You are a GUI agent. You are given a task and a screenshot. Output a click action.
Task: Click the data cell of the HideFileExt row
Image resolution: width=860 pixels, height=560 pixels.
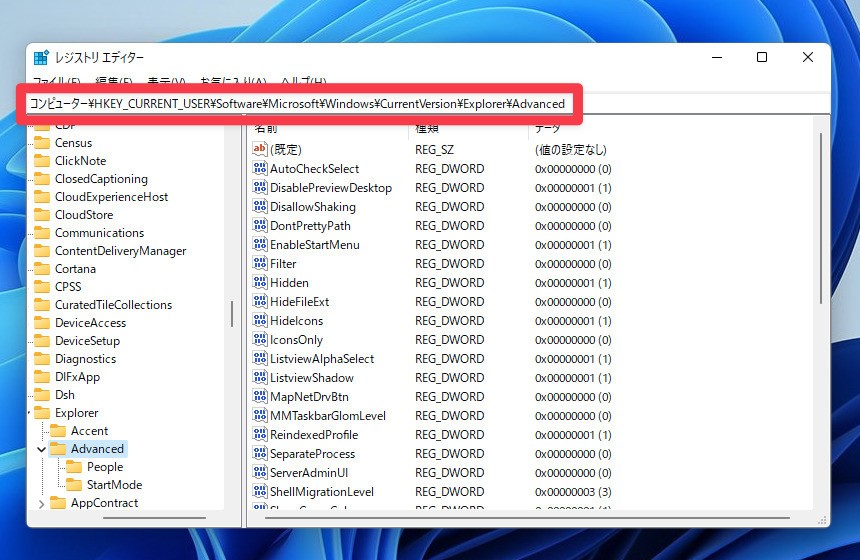pyautogui.click(x=573, y=302)
